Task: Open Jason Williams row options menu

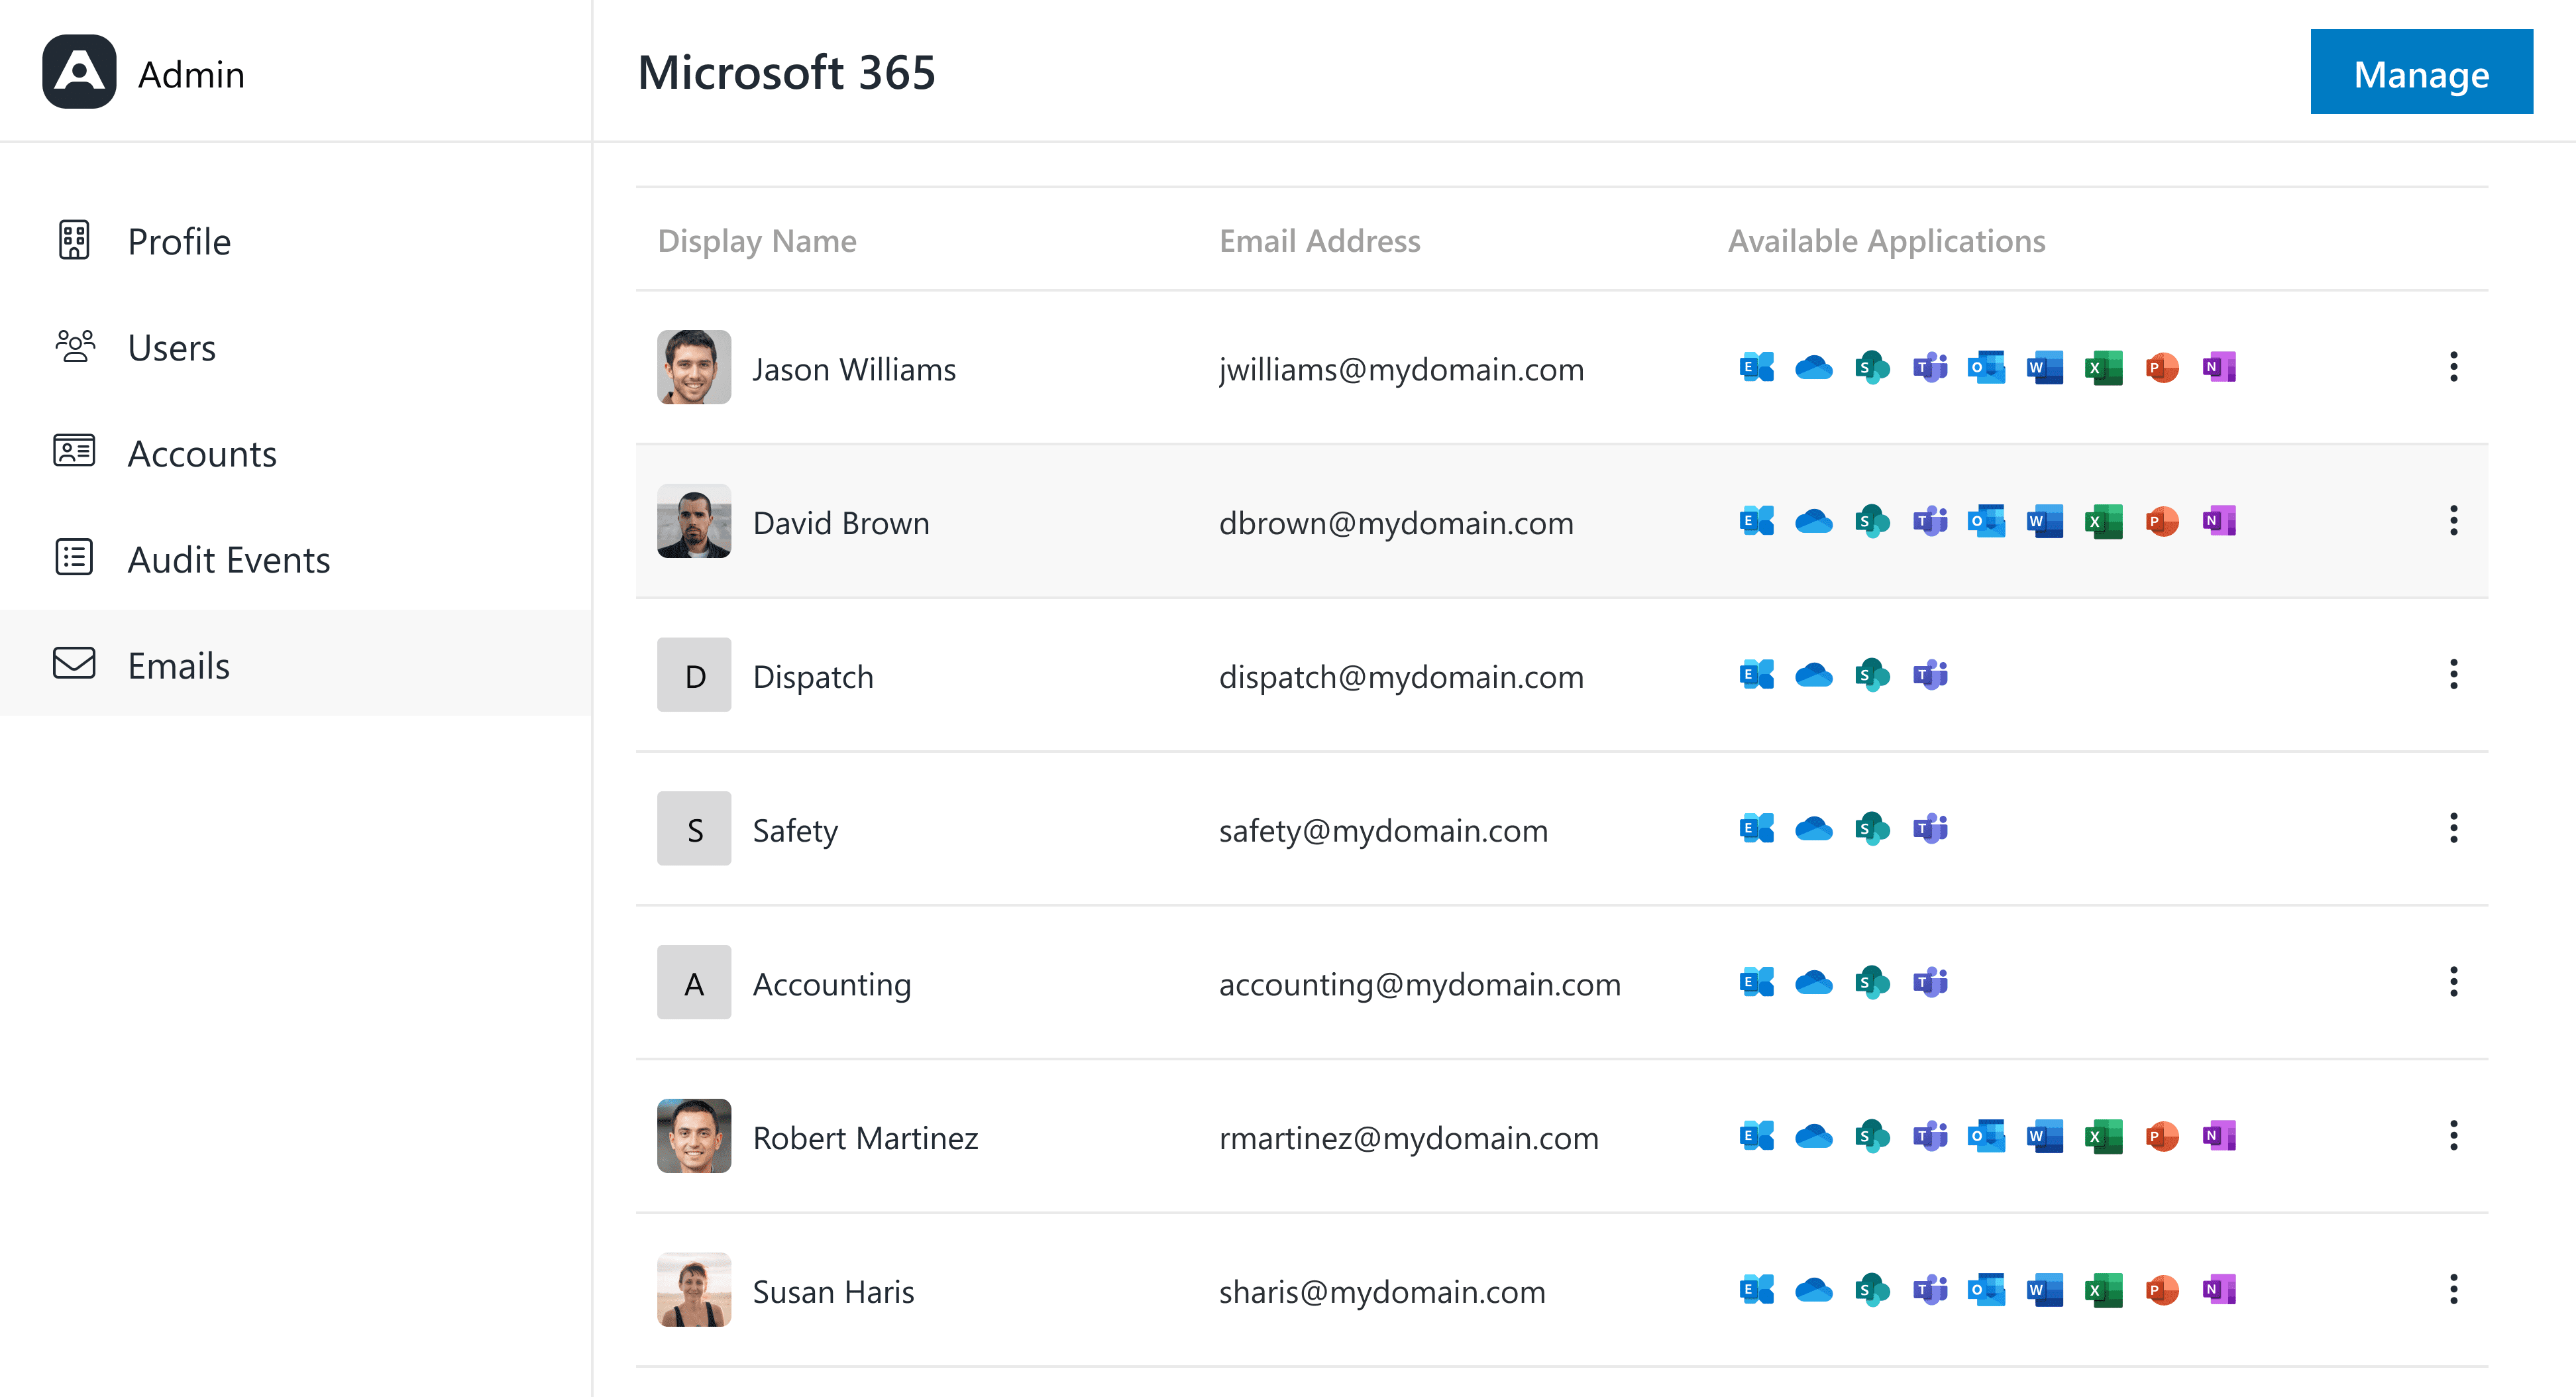Action: tap(2453, 367)
